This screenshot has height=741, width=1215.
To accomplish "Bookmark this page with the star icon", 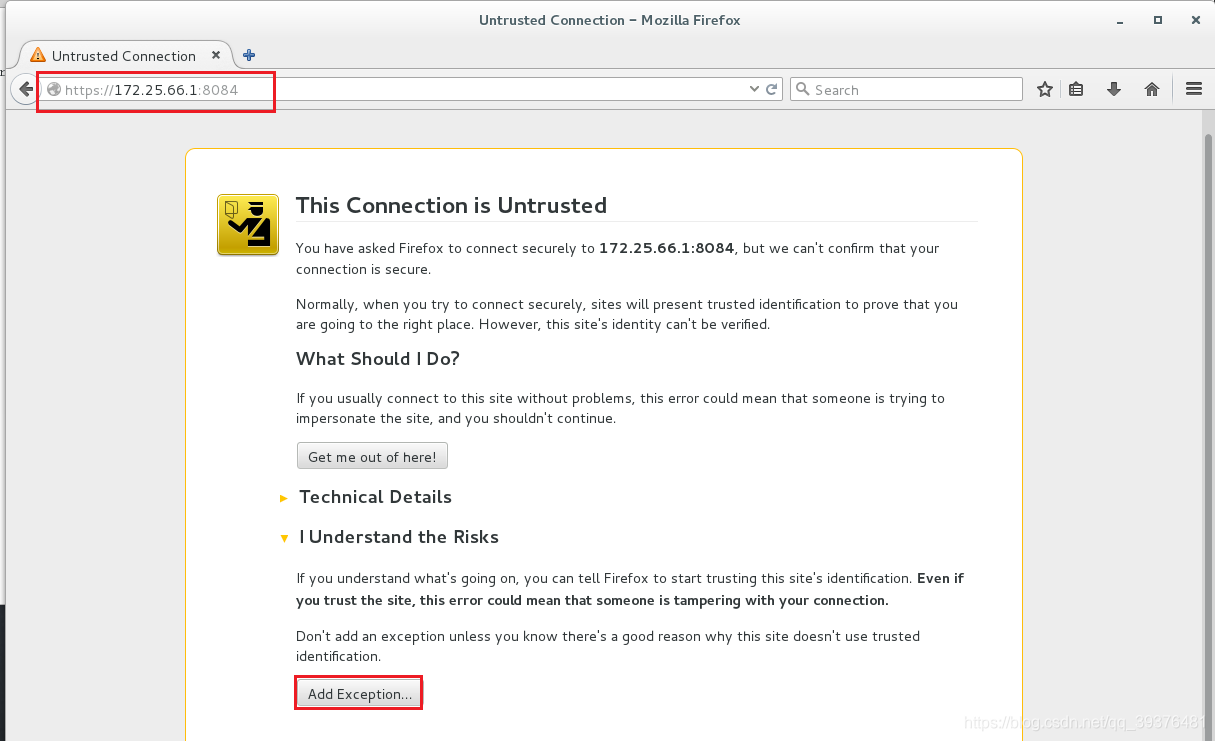I will pyautogui.click(x=1045, y=89).
